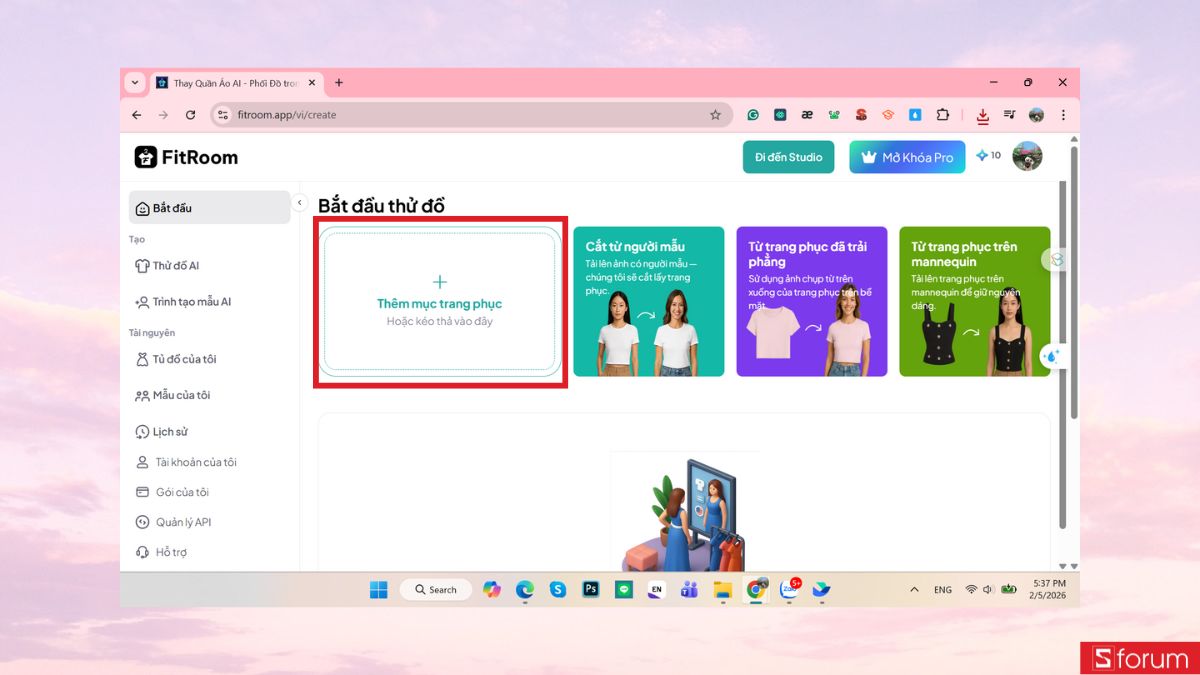1200x675 pixels.
Task: Open the tab search dropdown arrow
Action: [136, 82]
